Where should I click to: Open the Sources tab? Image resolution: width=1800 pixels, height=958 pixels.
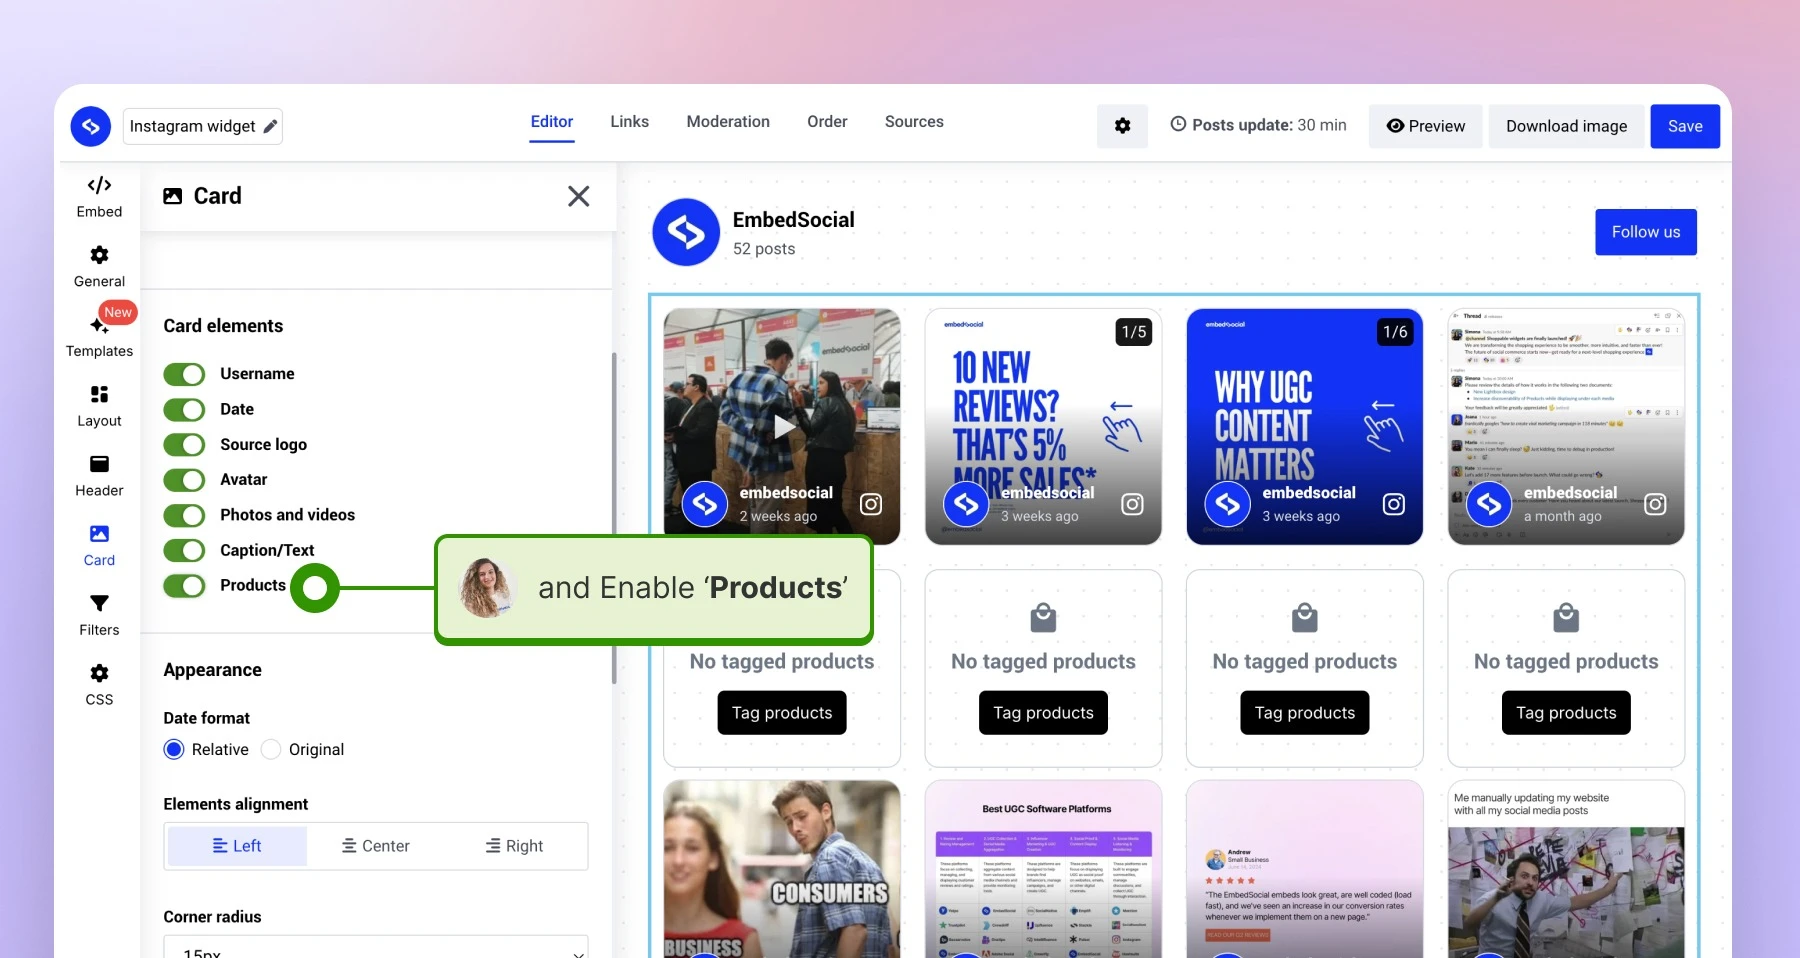point(914,122)
